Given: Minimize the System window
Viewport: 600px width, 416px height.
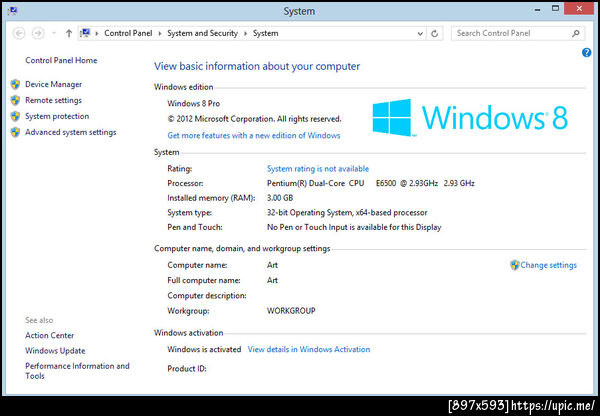Looking at the screenshot, I should pyautogui.click(x=538, y=10).
